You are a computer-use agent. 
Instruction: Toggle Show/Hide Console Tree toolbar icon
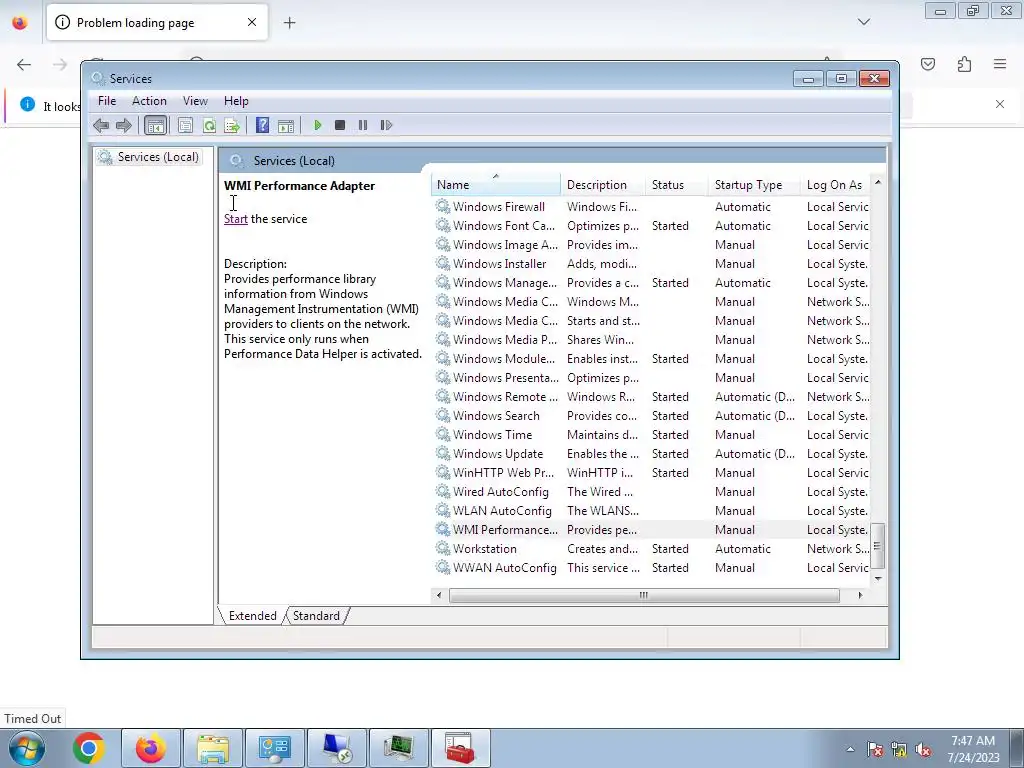point(155,125)
